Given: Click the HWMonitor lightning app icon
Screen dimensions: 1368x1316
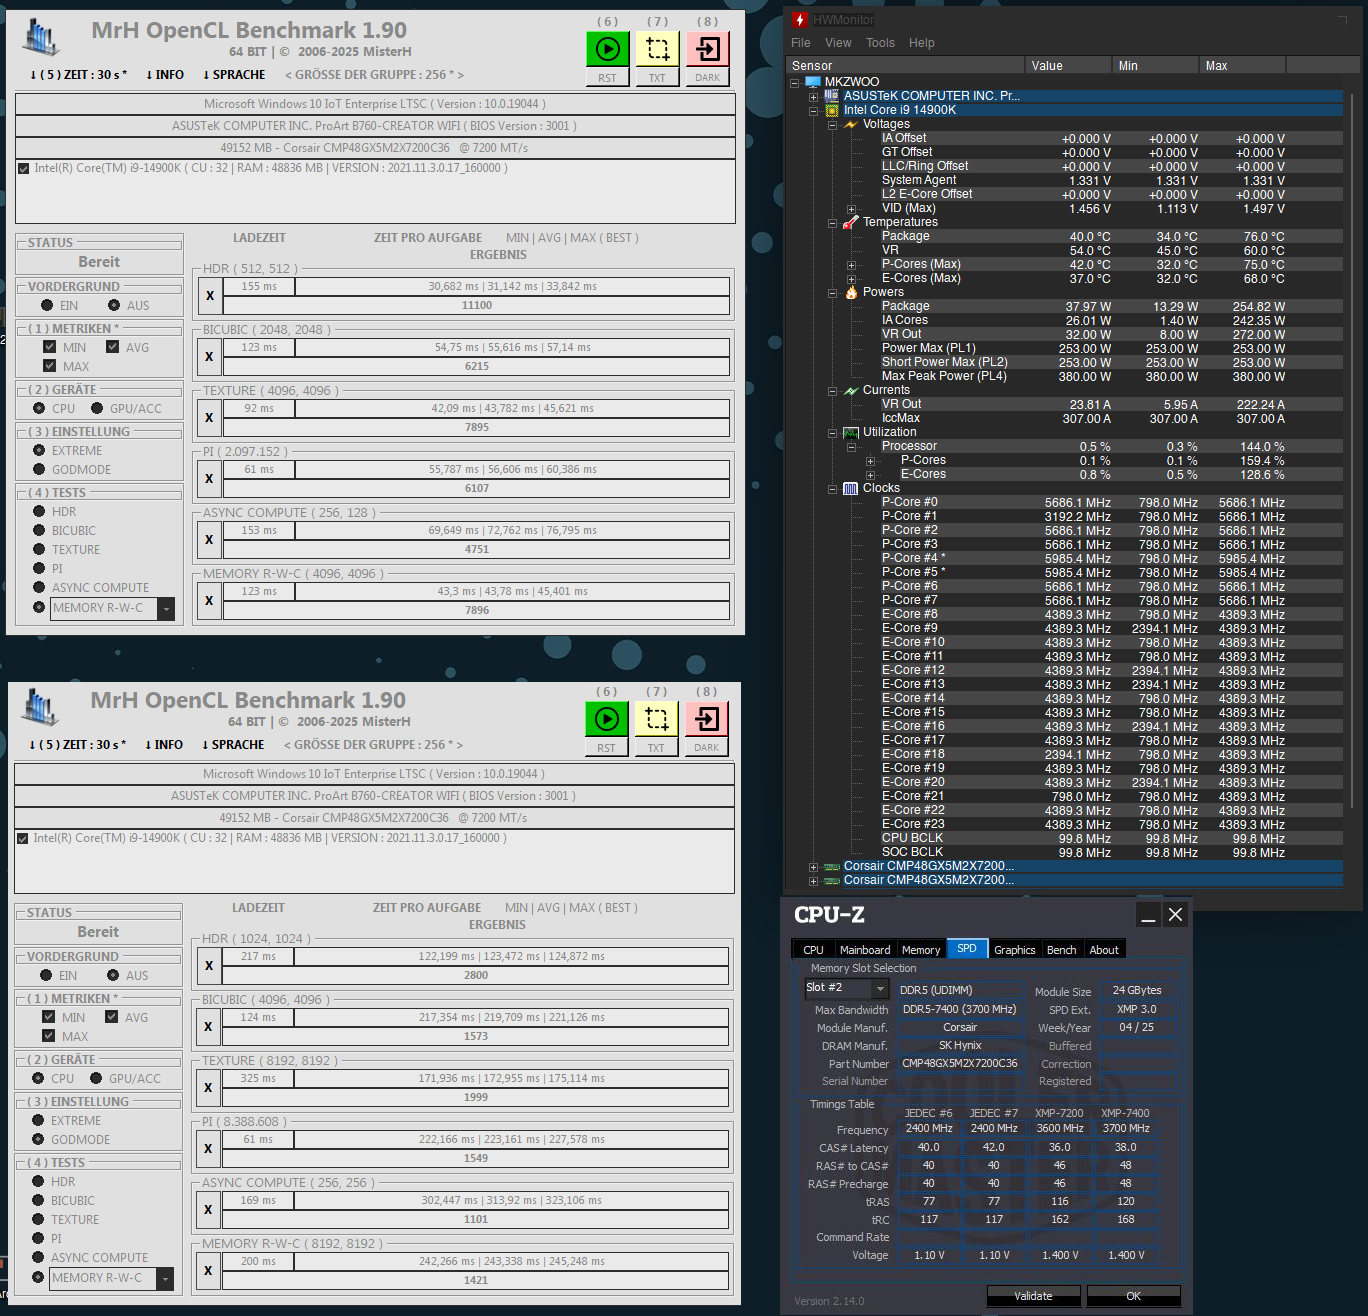Looking at the screenshot, I should [799, 19].
